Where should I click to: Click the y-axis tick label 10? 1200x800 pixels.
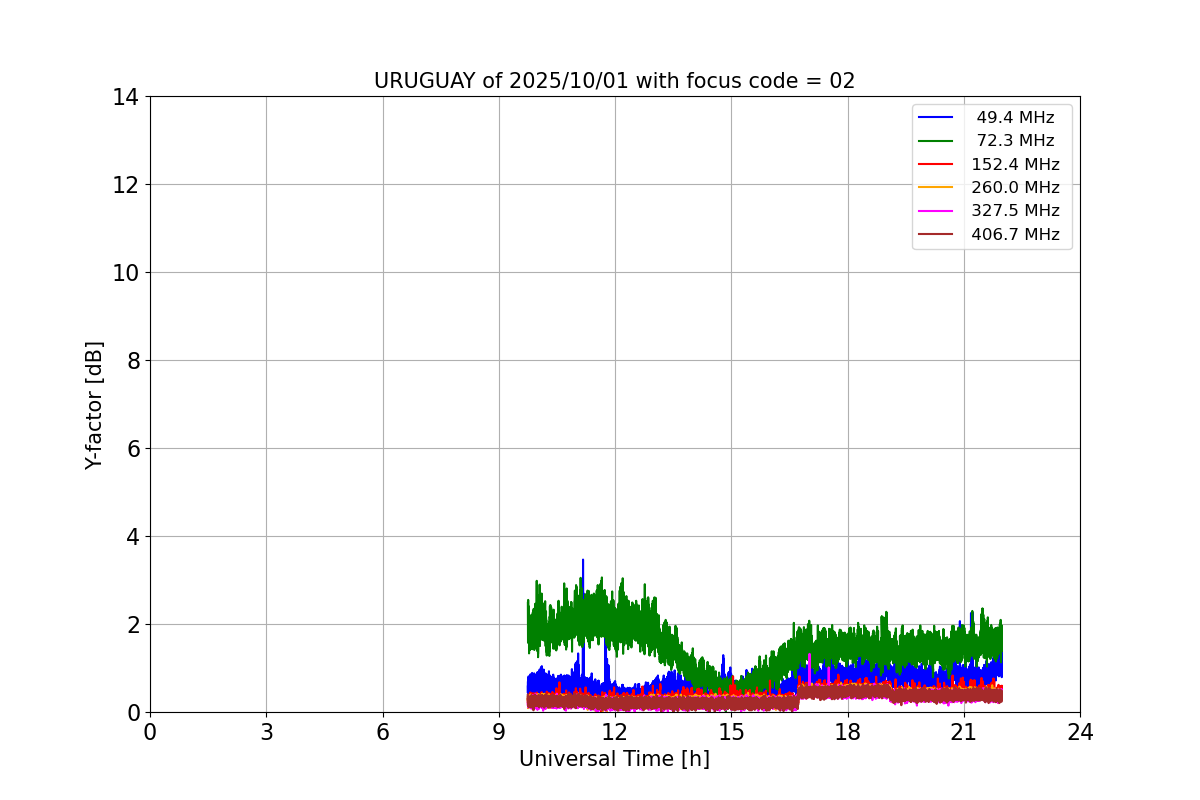point(126,273)
